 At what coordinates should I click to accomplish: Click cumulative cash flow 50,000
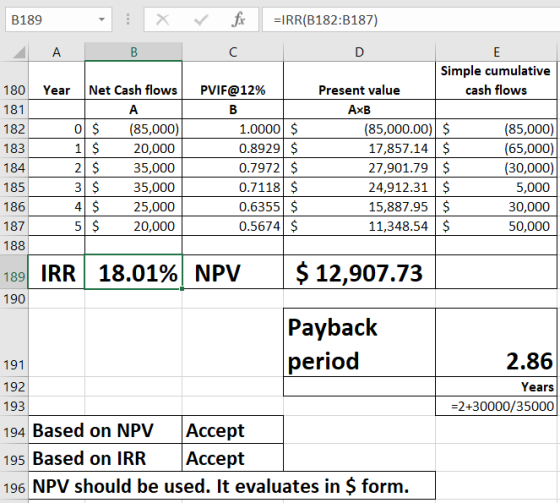[x=496, y=226]
